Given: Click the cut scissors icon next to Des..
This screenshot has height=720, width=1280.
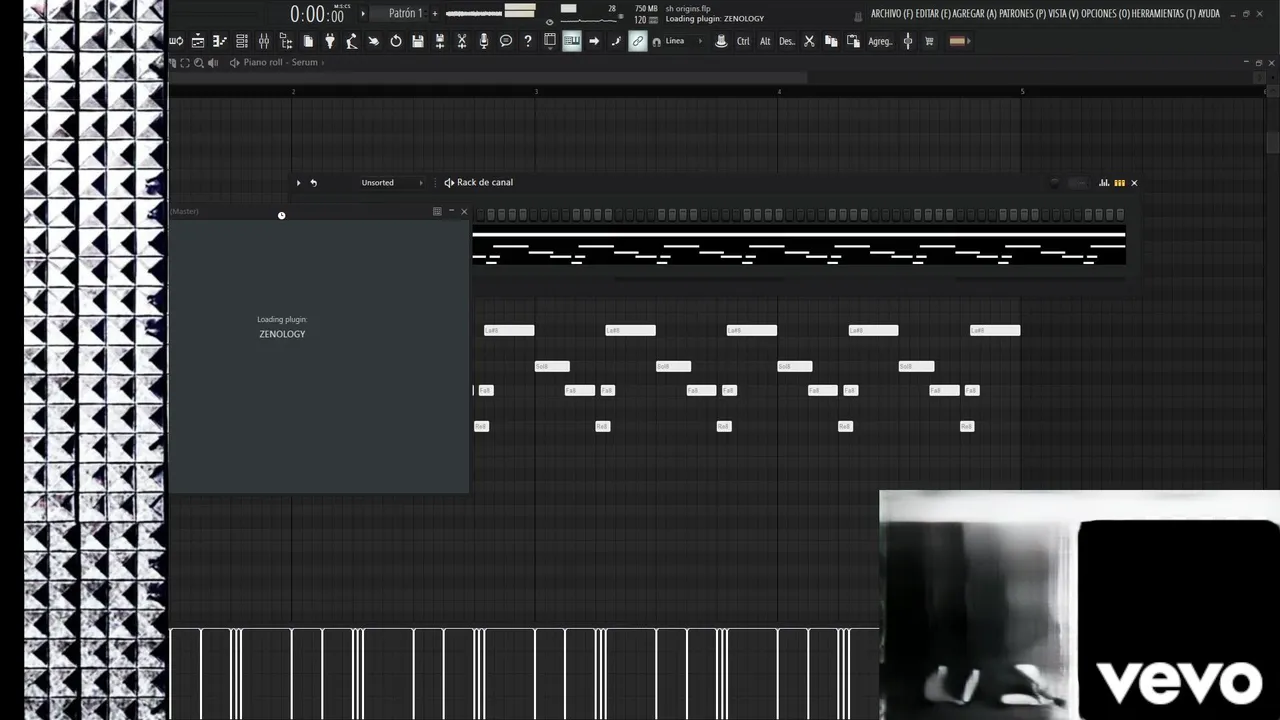Looking at the screenshot, I should [809, 41].
